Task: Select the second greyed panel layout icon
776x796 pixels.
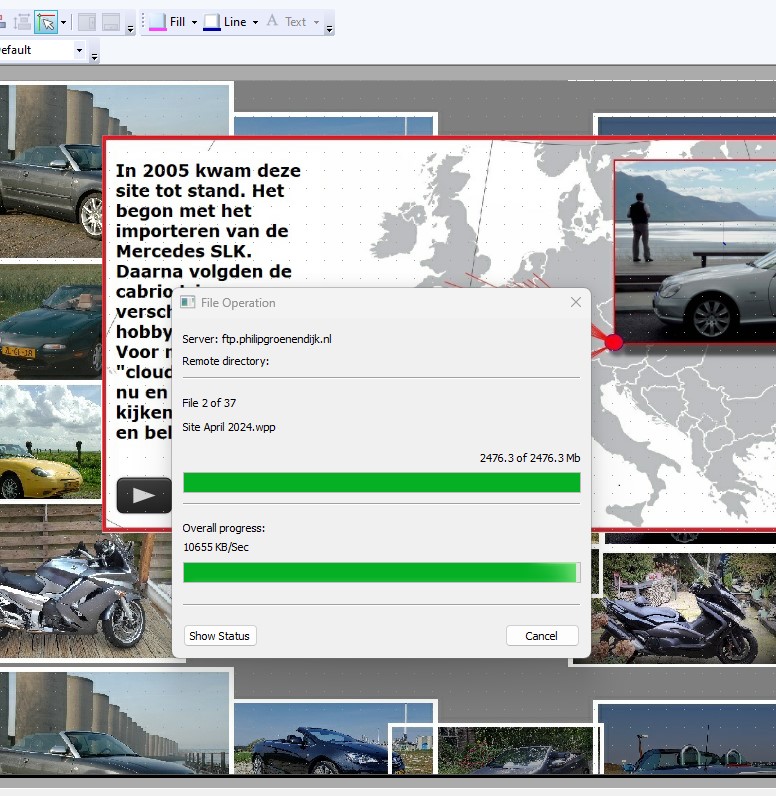Action: (111, 22)
